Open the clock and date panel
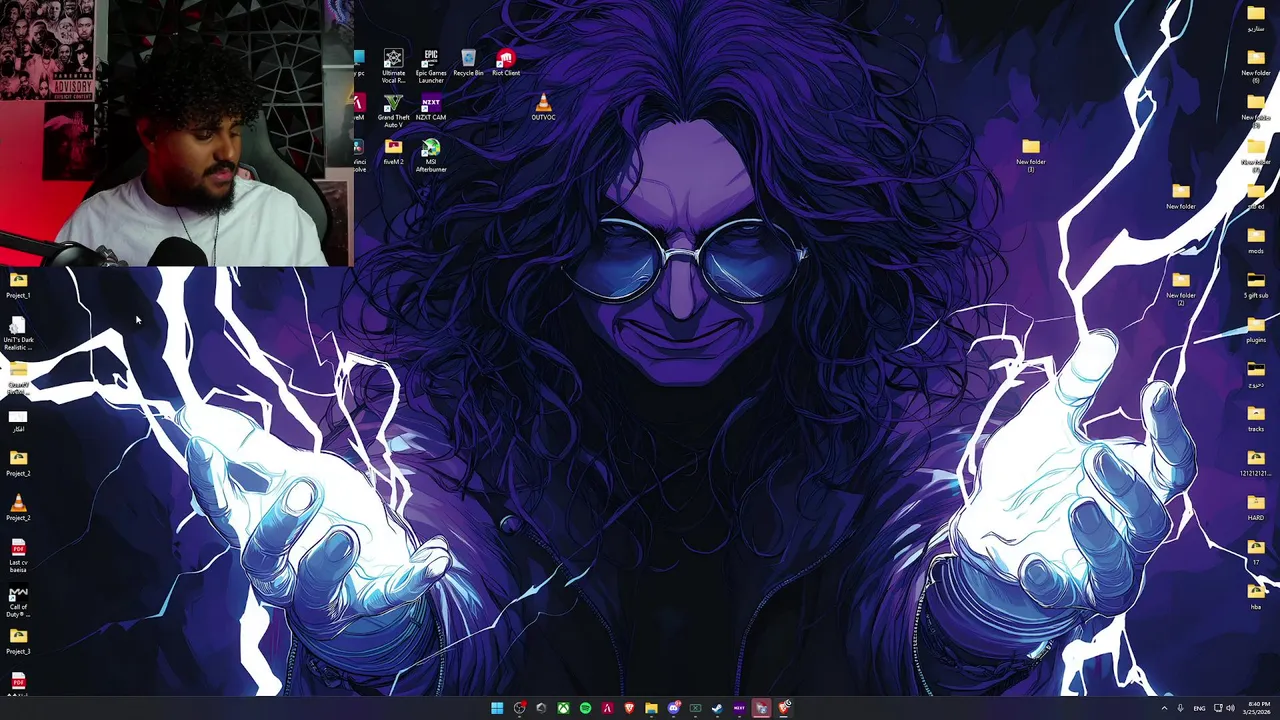 coord(1259,708)
